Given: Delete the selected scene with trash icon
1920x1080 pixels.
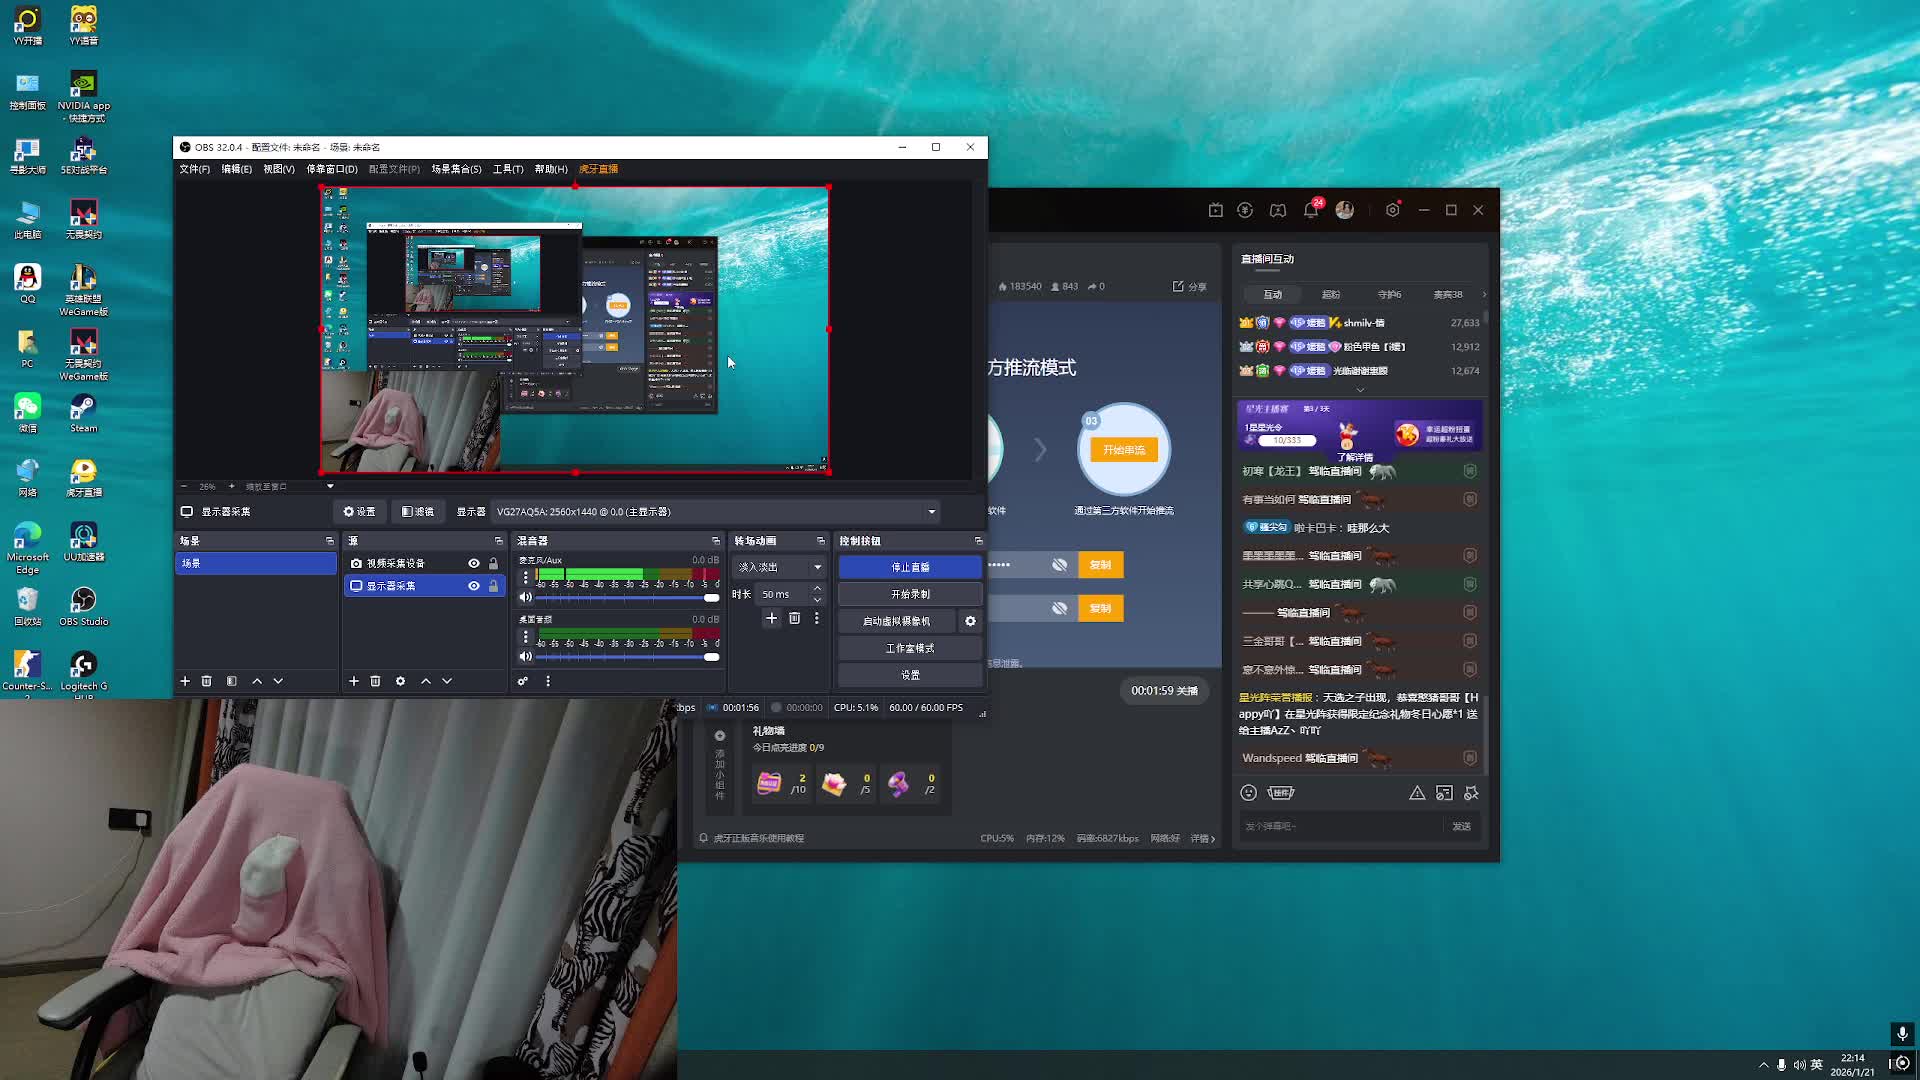Looking at the screenshot, I should tap(207, 681).
